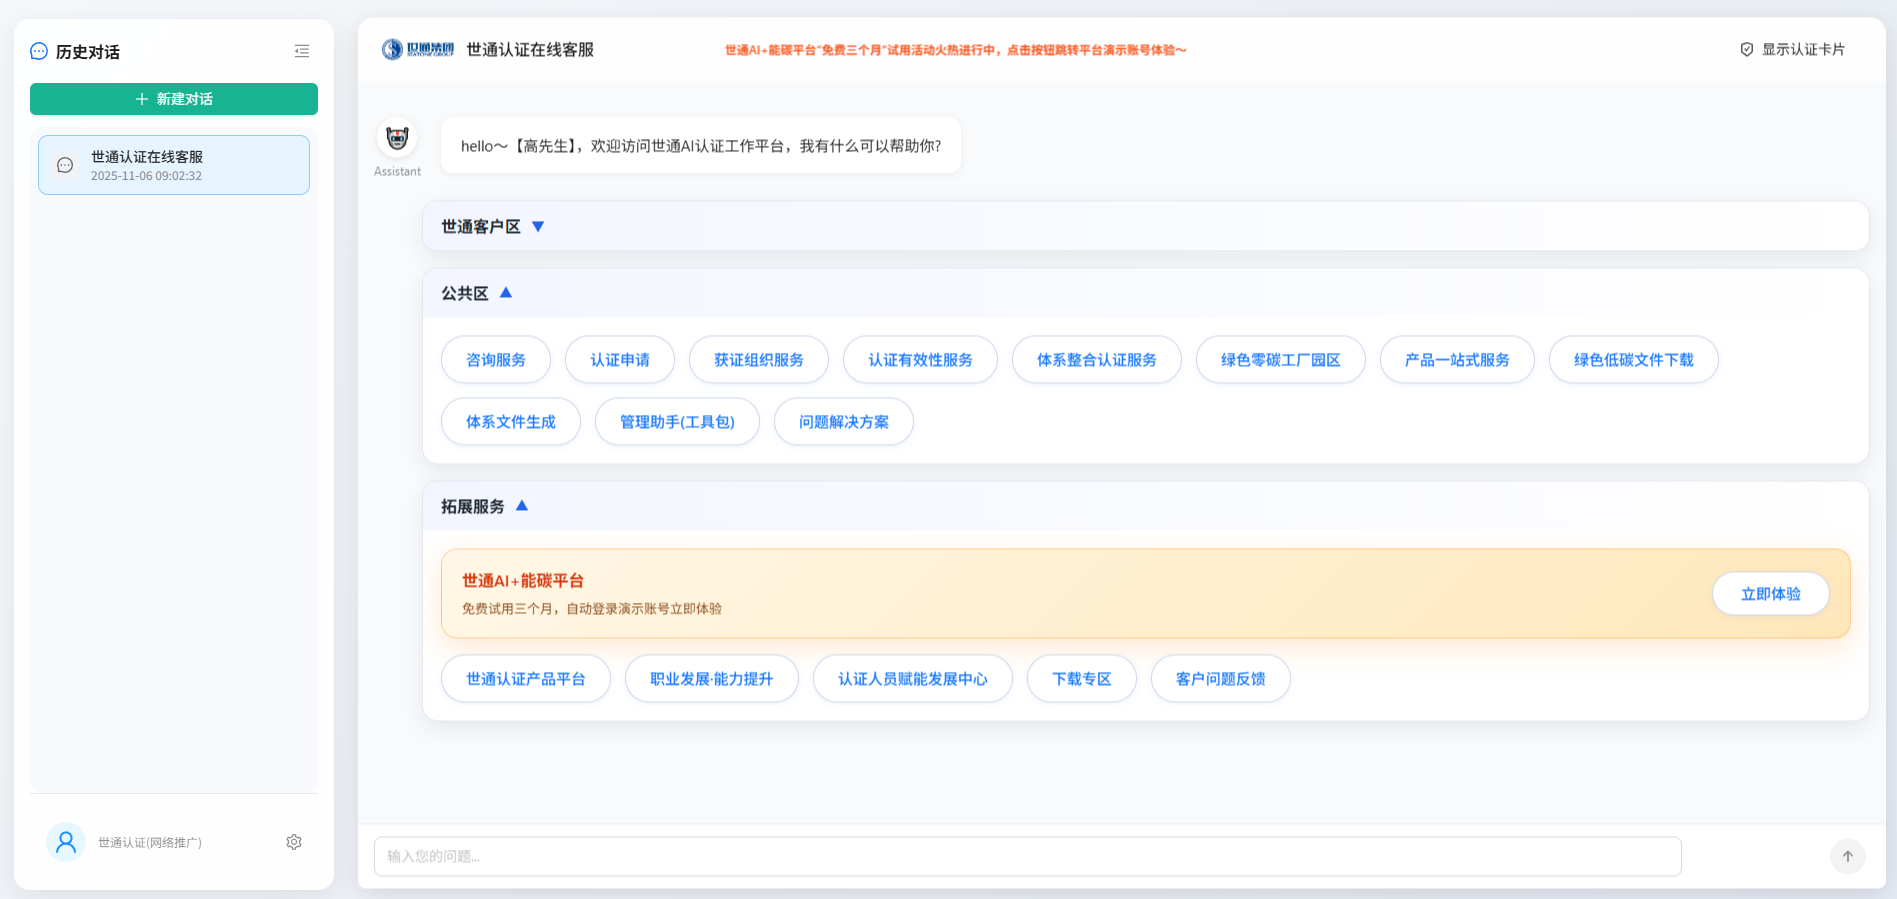
Task: Open 管理助手(工具包)
Action: [x=677, y=422]
